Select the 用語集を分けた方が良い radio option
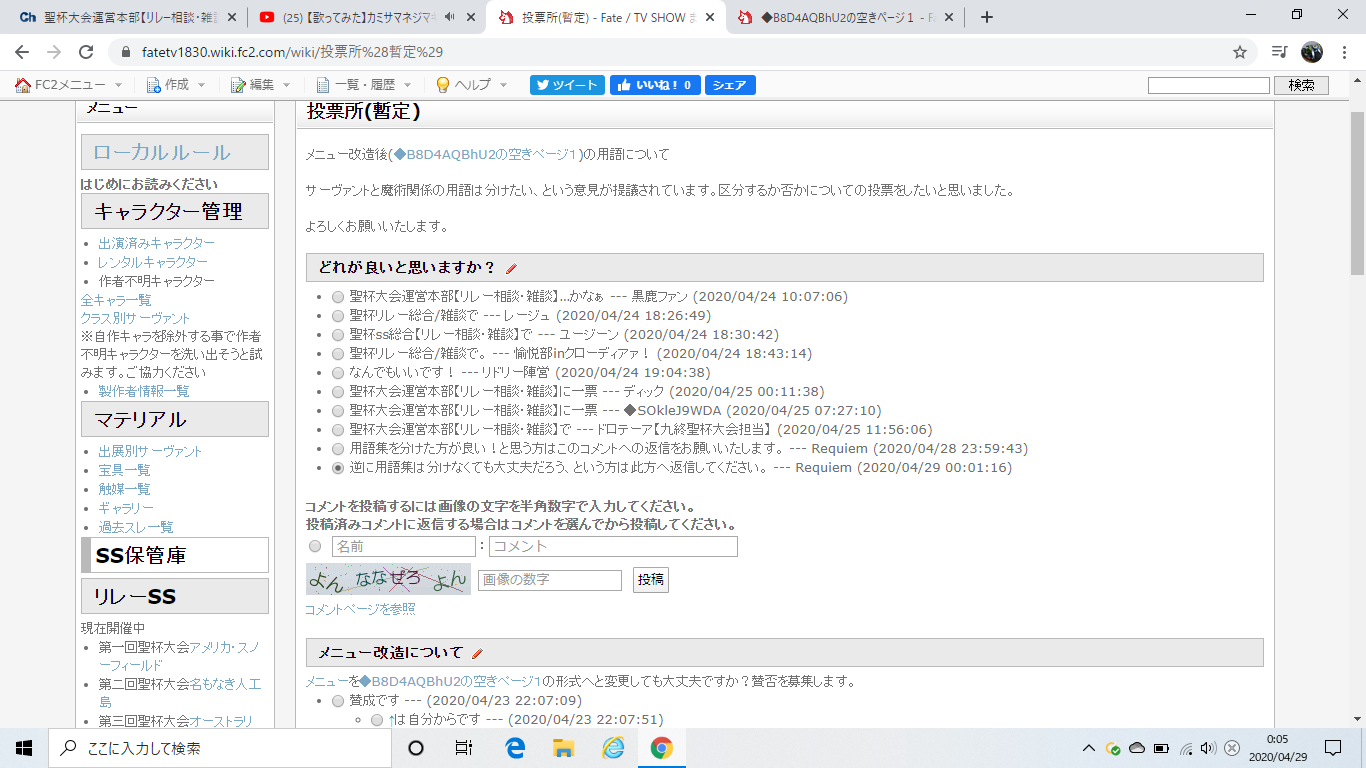This screenshot has height=768, width=1366. [337, 449]
